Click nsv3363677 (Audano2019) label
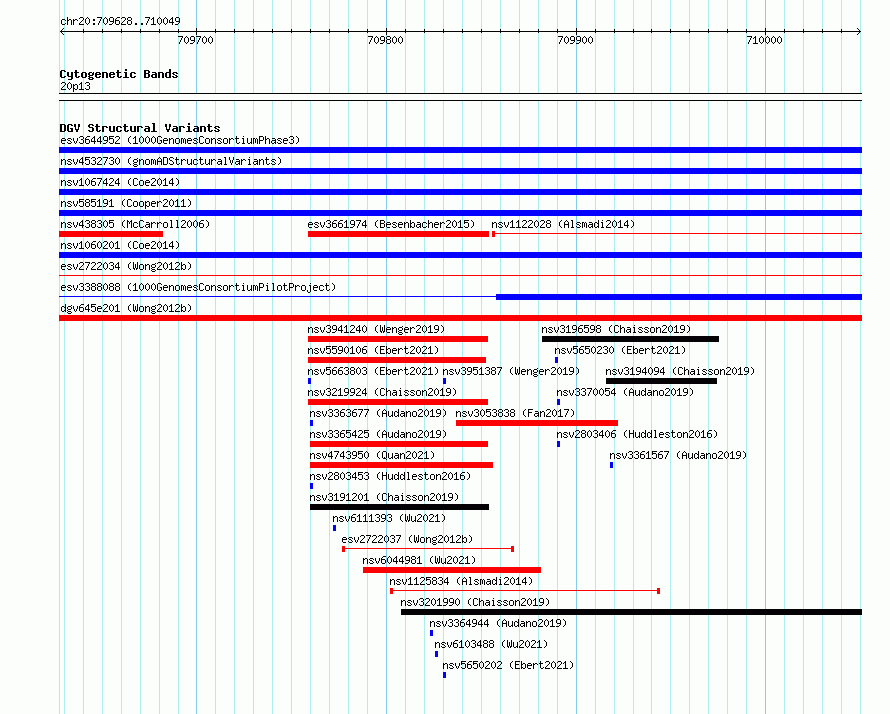The image size is (890, 714). coord(379,413)
